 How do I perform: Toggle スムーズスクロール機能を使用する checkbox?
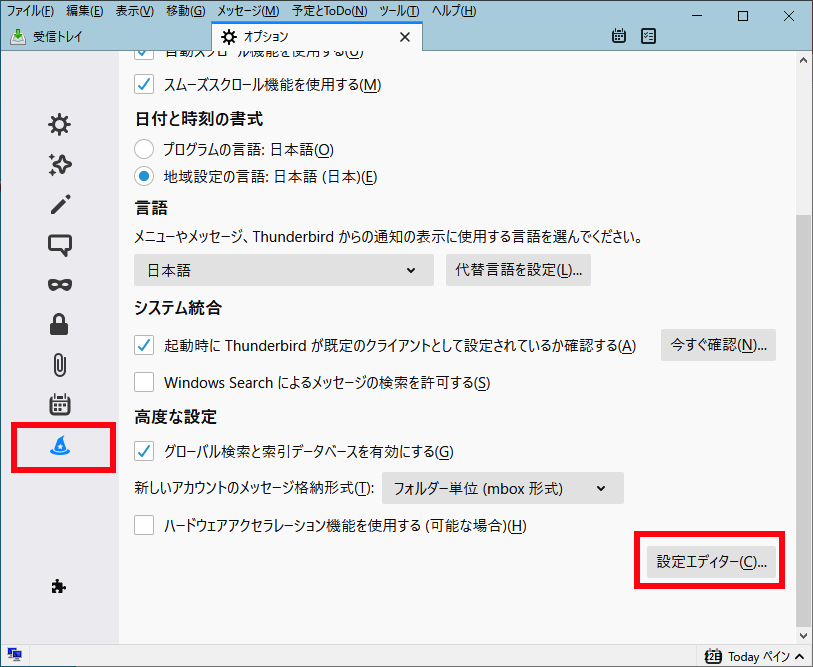(x=144, y=84)
